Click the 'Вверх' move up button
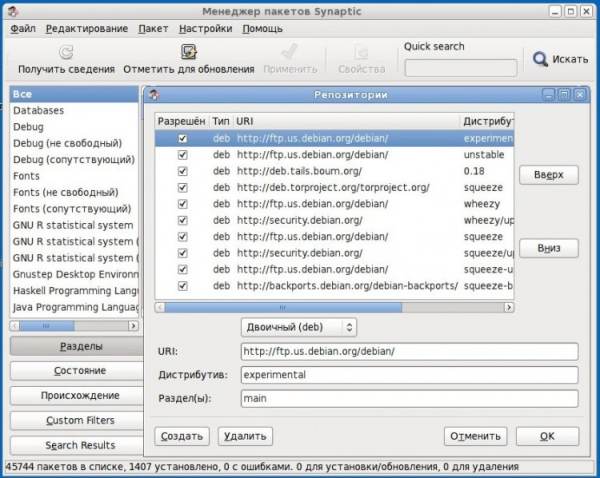This screenshot has width=600, height=478. [x=549, y=175]
